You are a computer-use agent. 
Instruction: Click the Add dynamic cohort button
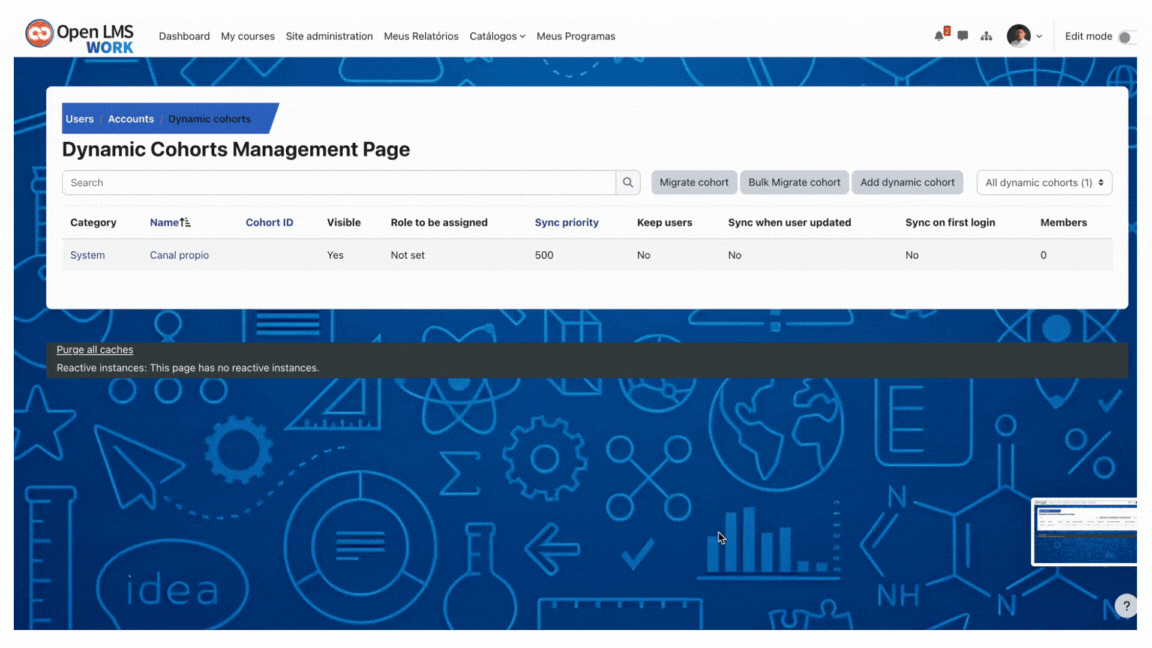pos(907,182)
